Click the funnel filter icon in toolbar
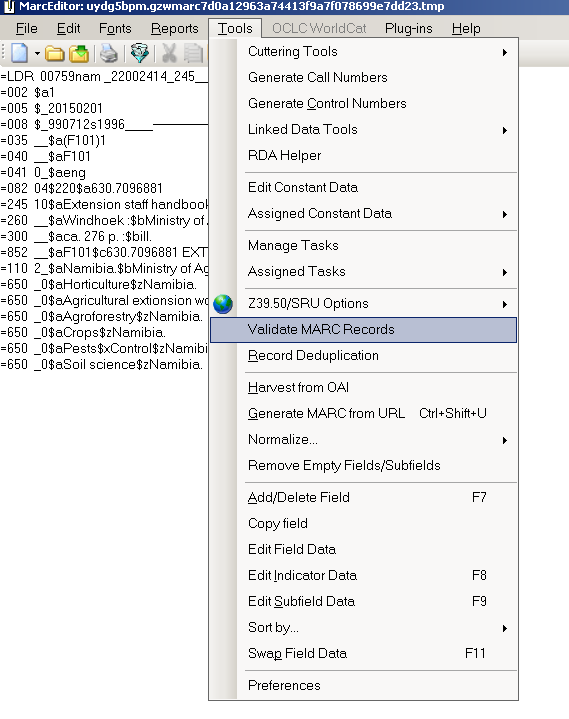Screen dimensions: 569x719 coord(139,53)
